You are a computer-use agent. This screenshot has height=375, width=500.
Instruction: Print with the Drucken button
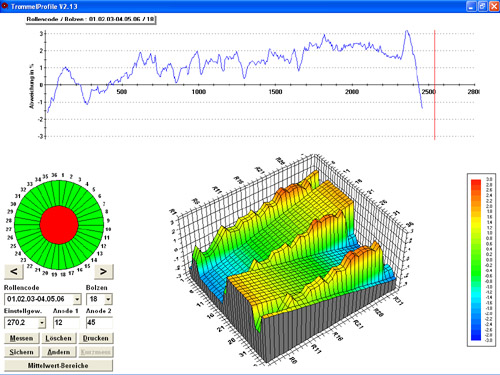(x=96, y=338)
